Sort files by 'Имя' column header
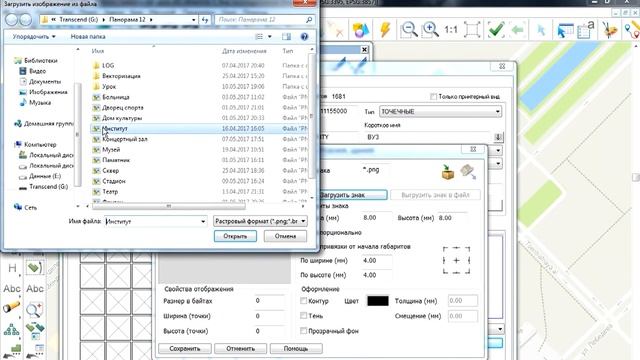 pos(98,51)
